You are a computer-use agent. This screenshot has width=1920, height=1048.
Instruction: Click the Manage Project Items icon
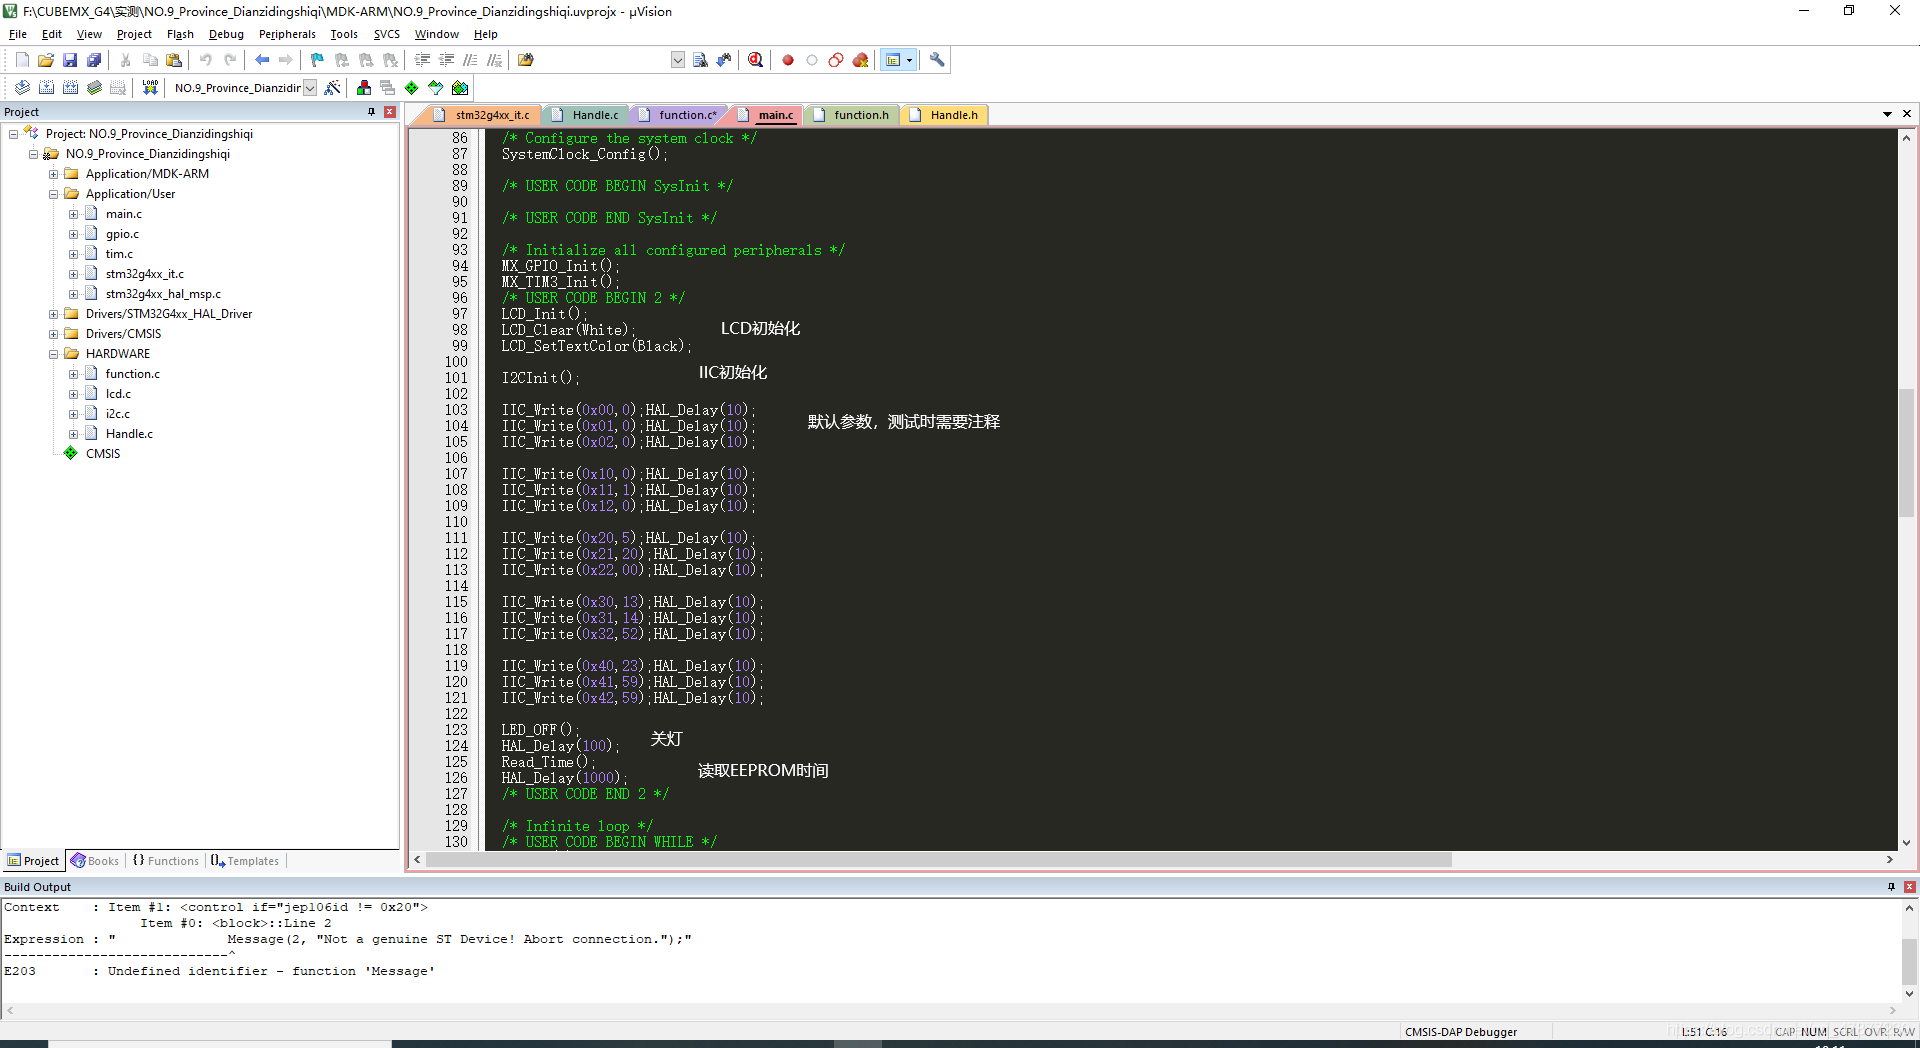(x=364, y=88)
